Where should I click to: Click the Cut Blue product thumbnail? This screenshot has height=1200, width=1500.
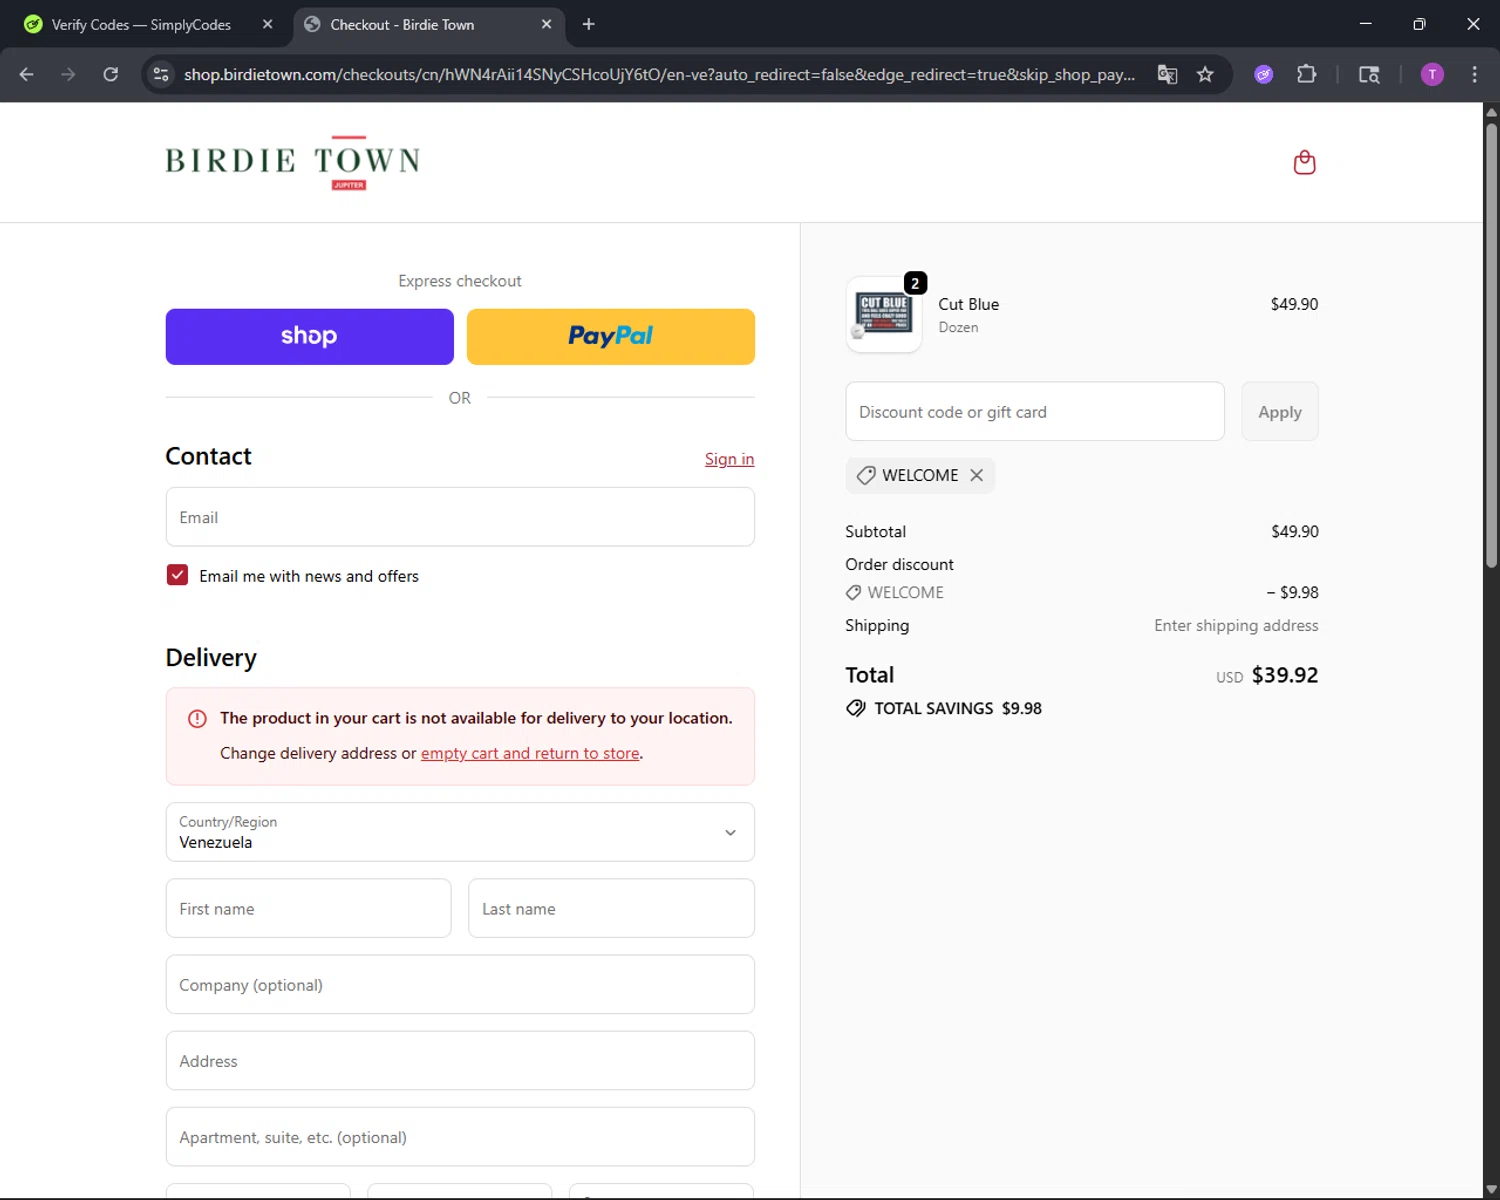[883, 314]
